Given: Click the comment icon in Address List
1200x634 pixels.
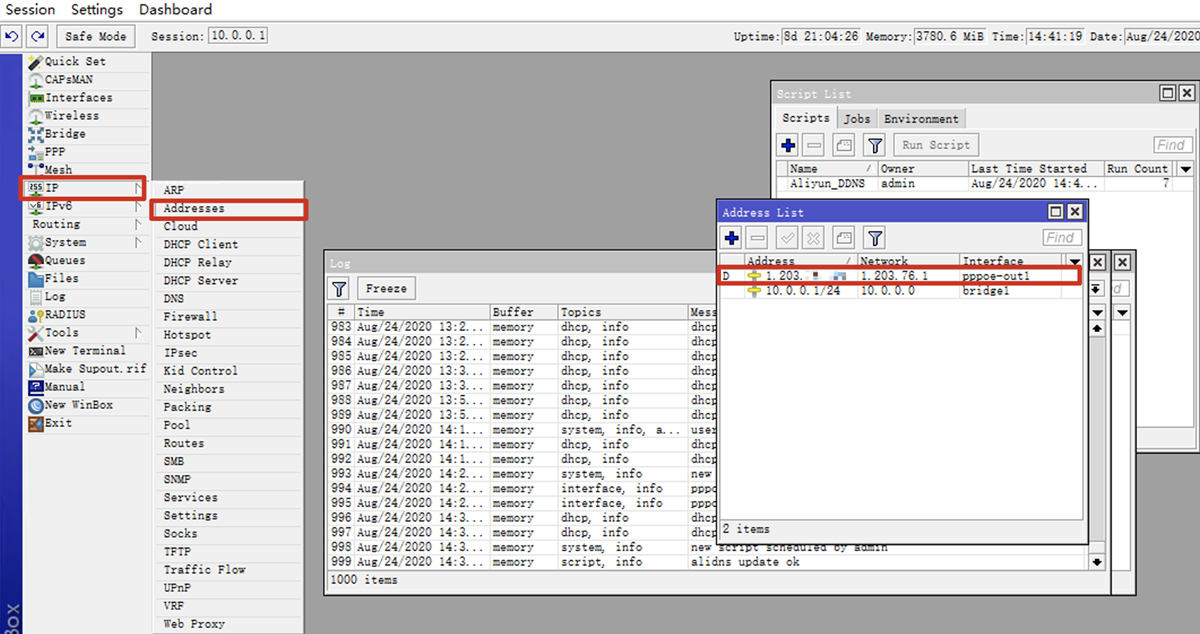Looking at the screenshot, I should pos(844,238).
